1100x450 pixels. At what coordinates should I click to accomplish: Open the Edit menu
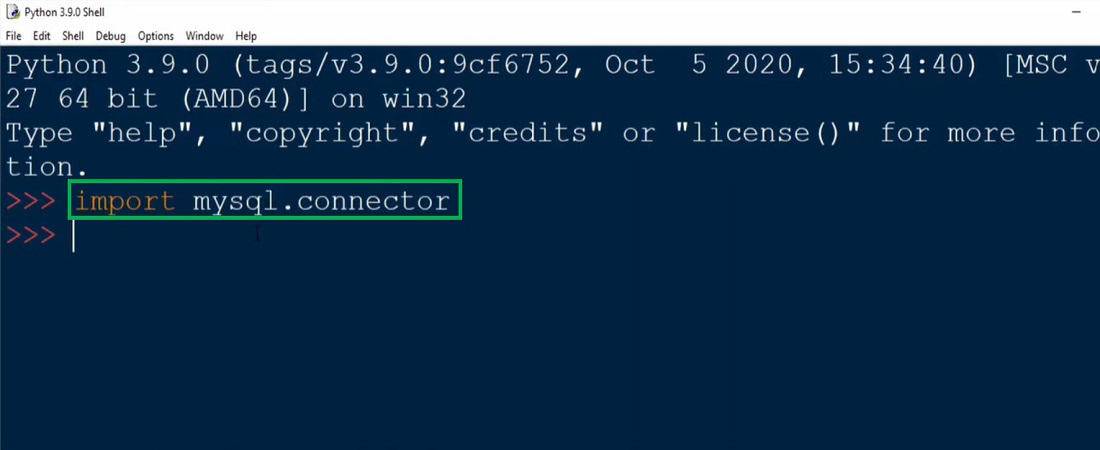(41, 36)
